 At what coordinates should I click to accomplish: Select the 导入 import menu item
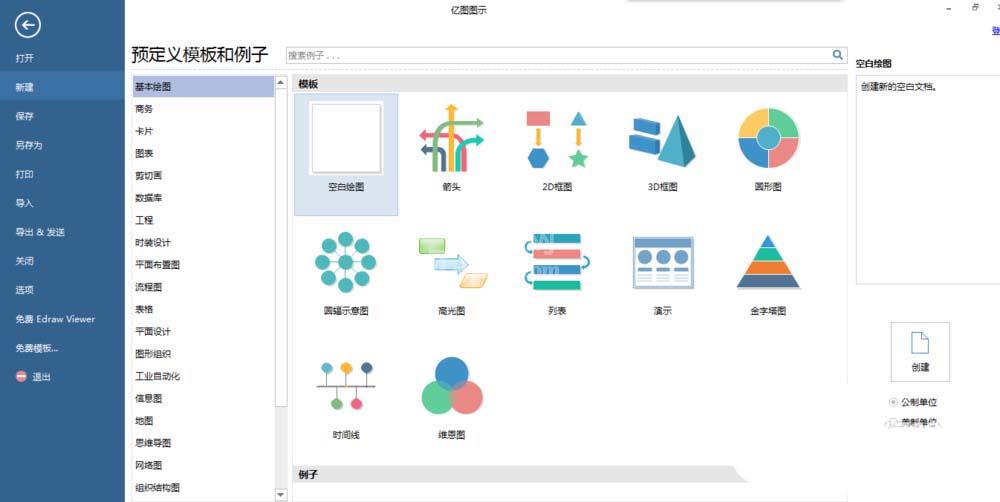(25, 203)
